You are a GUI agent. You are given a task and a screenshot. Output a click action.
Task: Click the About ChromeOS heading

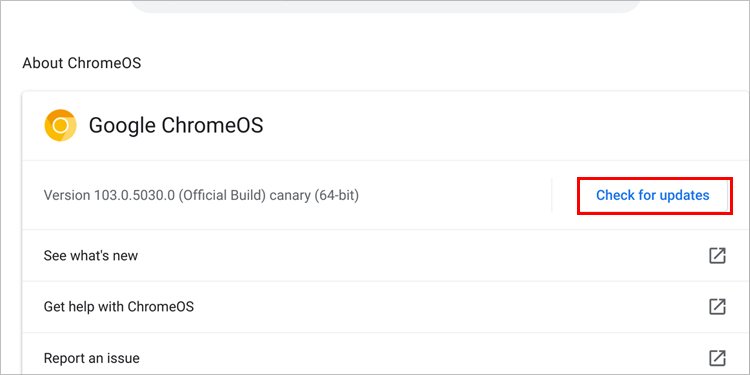click(x=82, y=63)
